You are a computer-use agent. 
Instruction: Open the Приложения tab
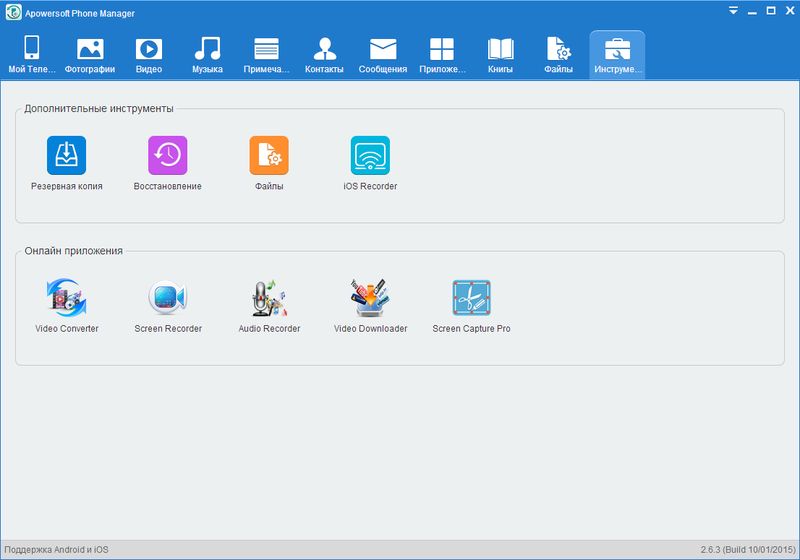442,55
